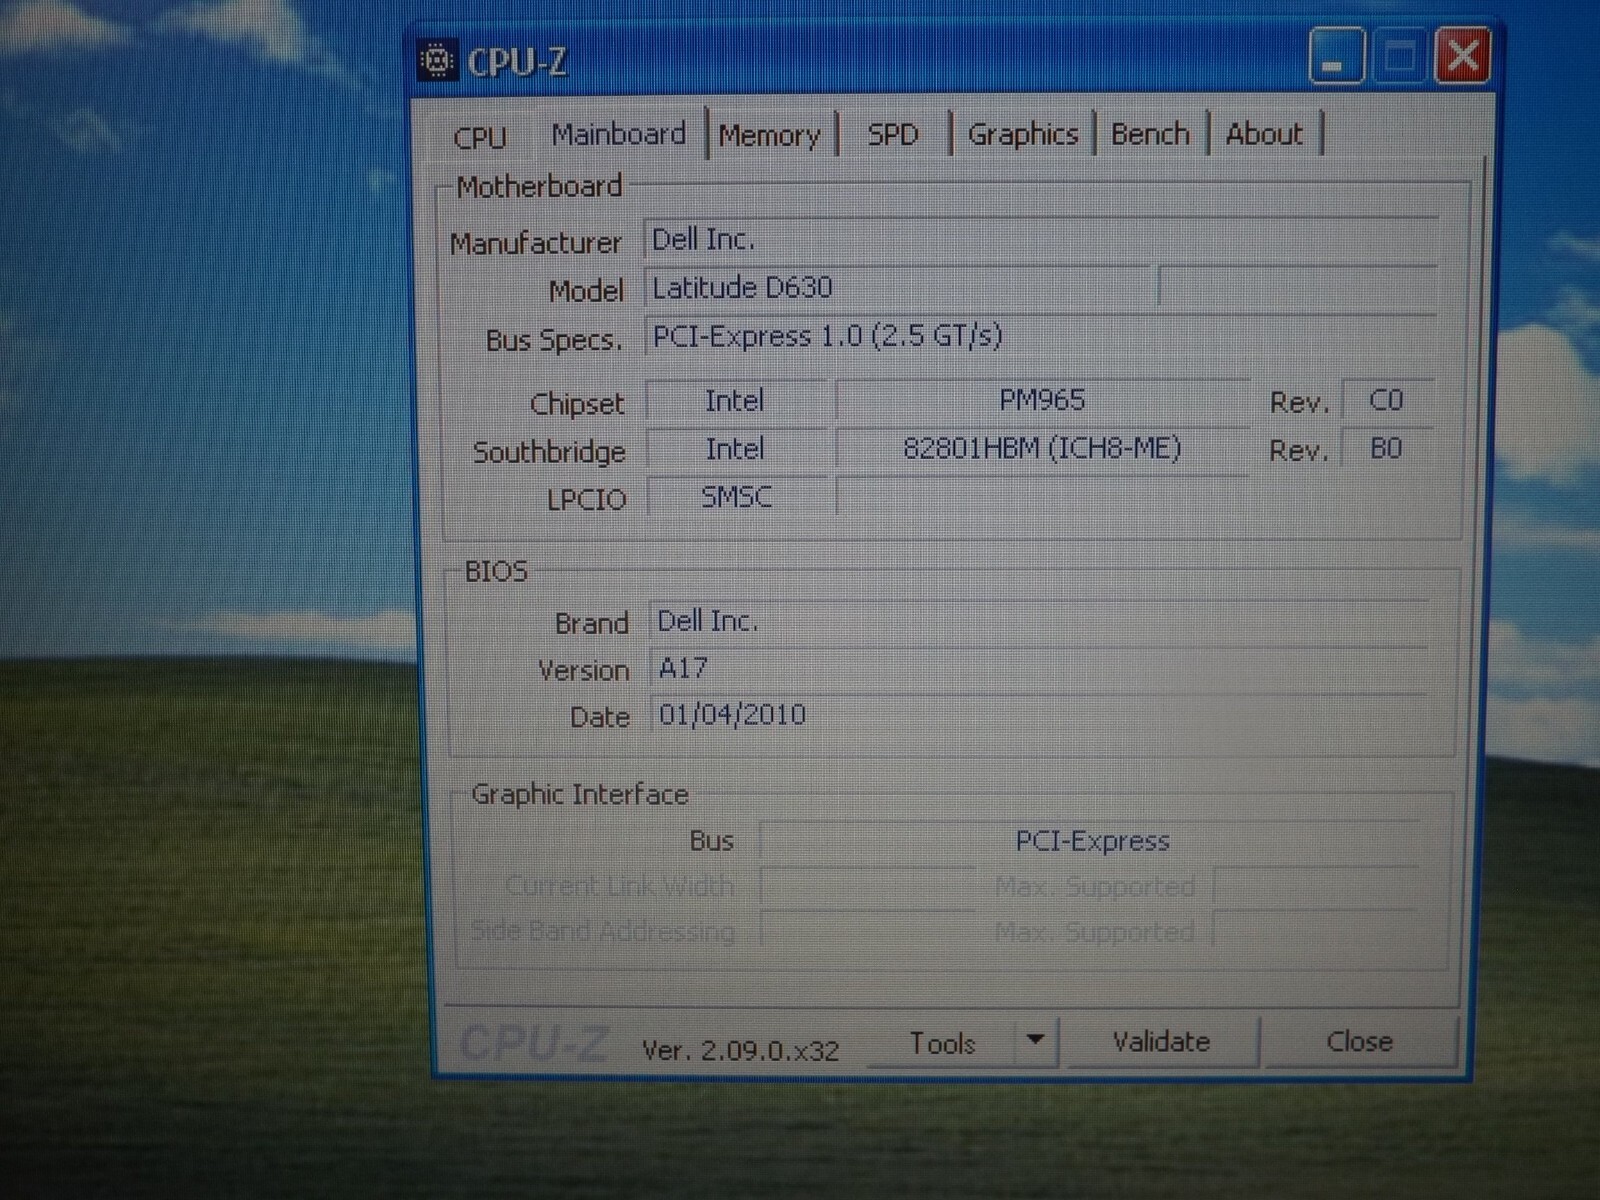
Task: Click the CPU-Z title bar icon
Action: coord(436,61)
